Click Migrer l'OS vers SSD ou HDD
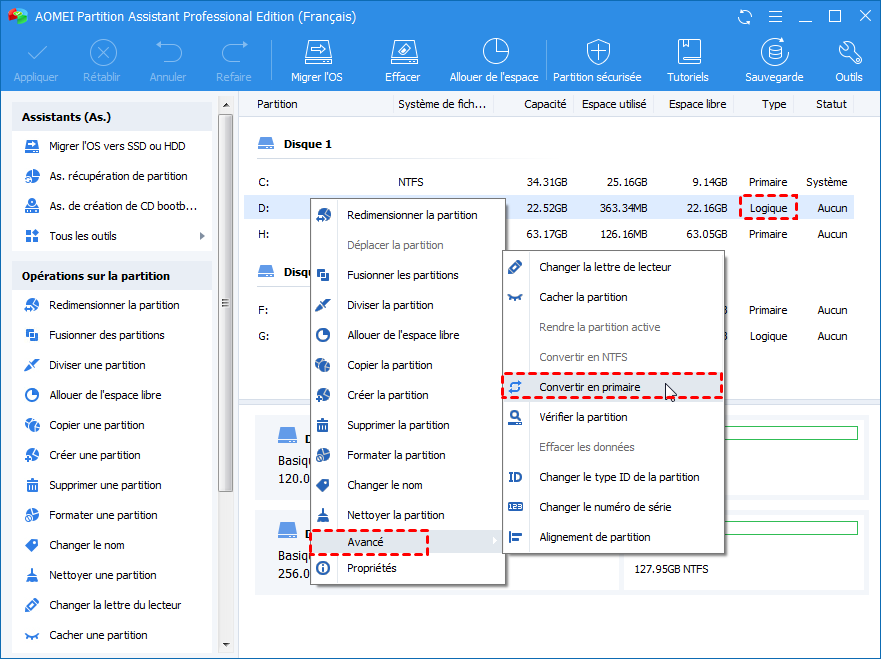Screen dimensions: 881x659 pyautogui.click(x=117, y=146)
